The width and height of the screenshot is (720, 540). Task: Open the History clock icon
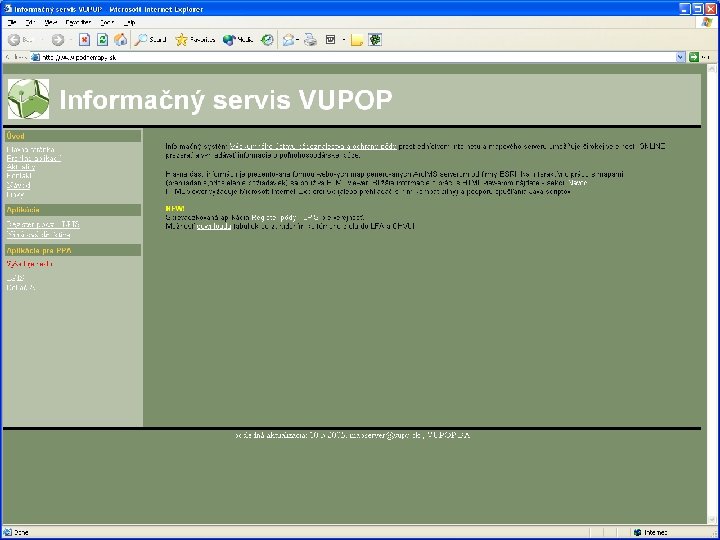click(267, 40)
